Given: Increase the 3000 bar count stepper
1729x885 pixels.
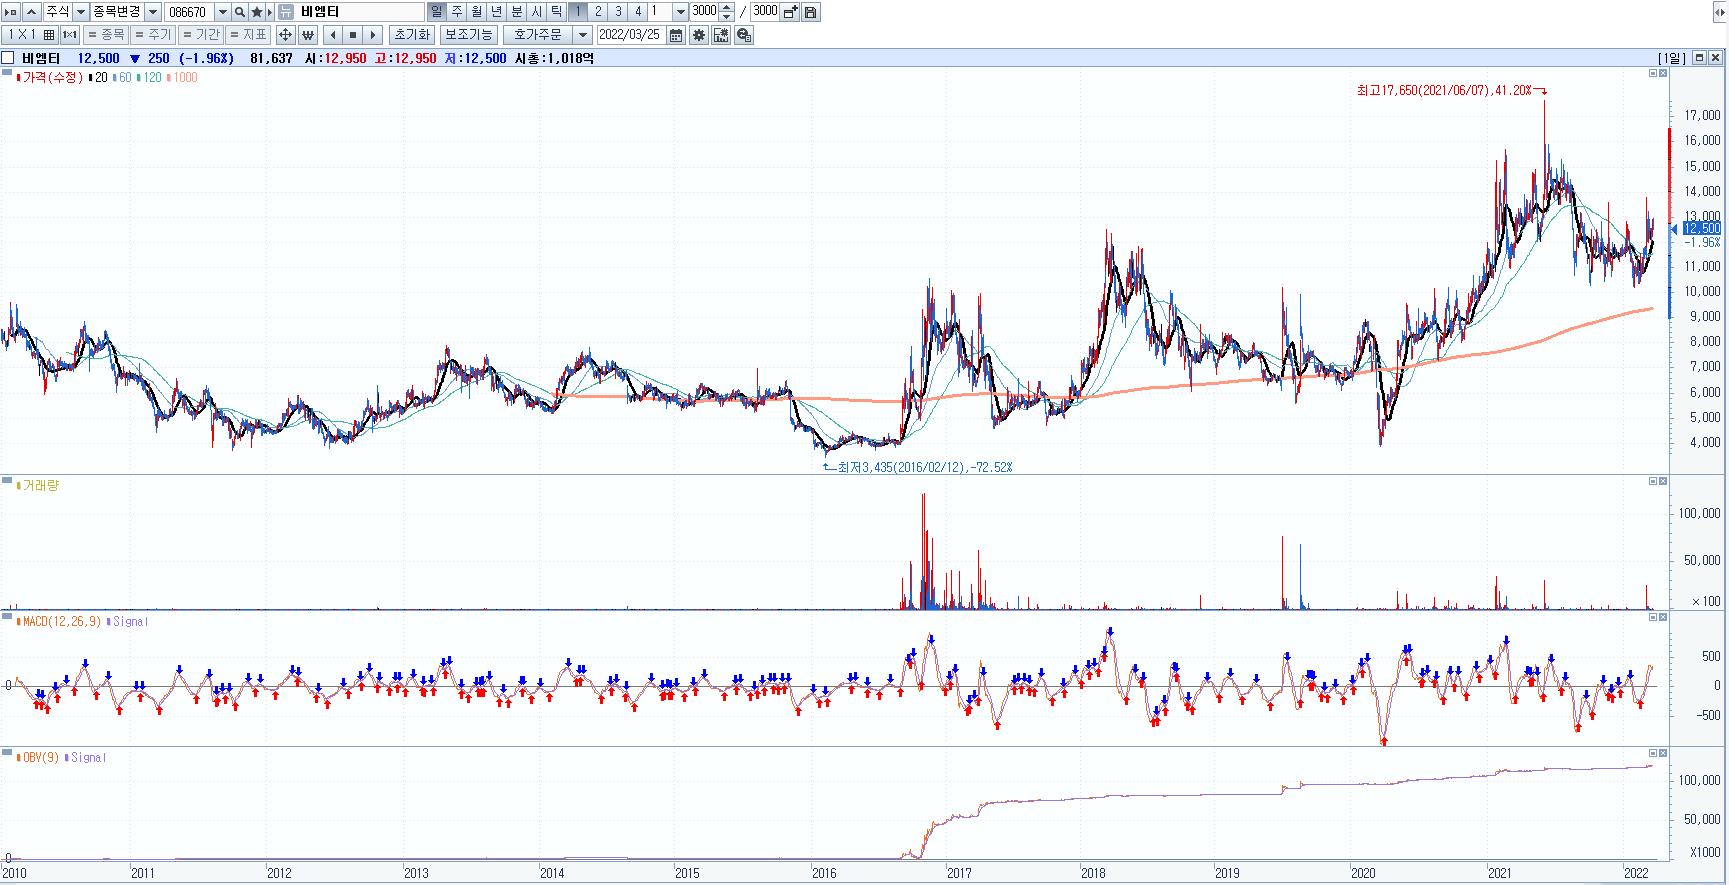Looking at the screenshot, I should [727, 8].
